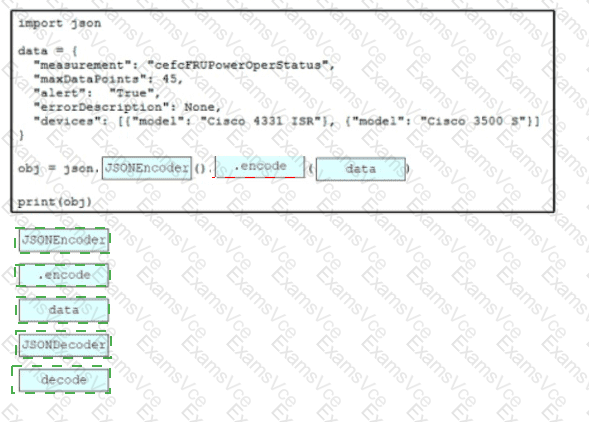Click the "errorDescription": None line

[x=127, y=107]
